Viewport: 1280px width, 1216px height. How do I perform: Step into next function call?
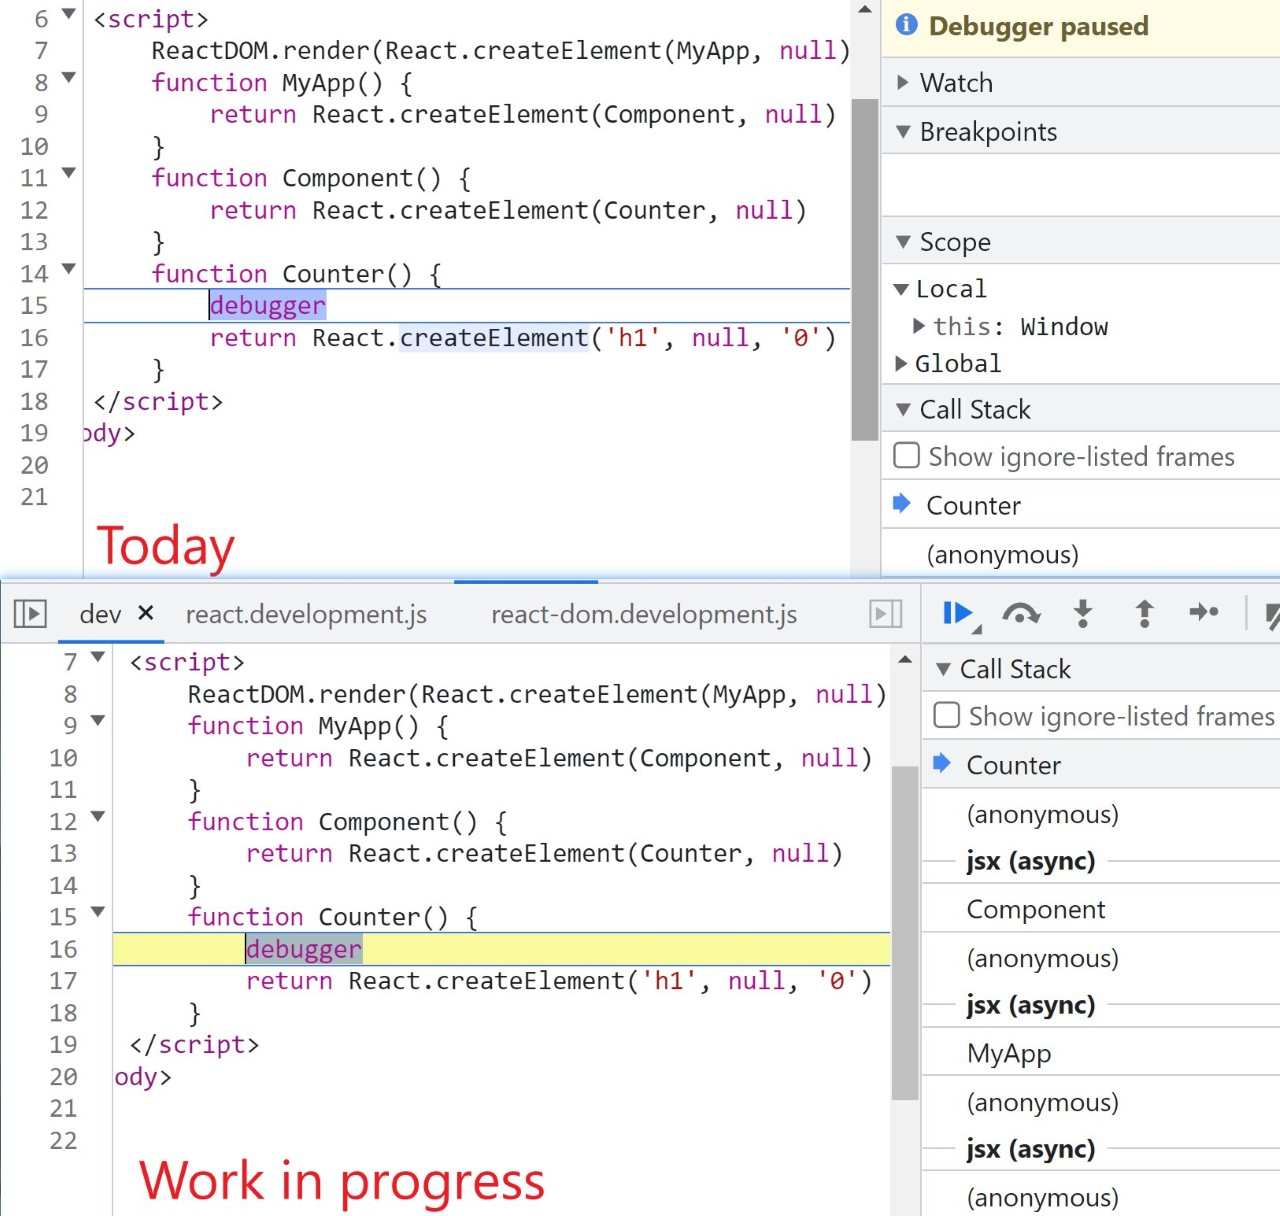click(x=1083, y=613)
